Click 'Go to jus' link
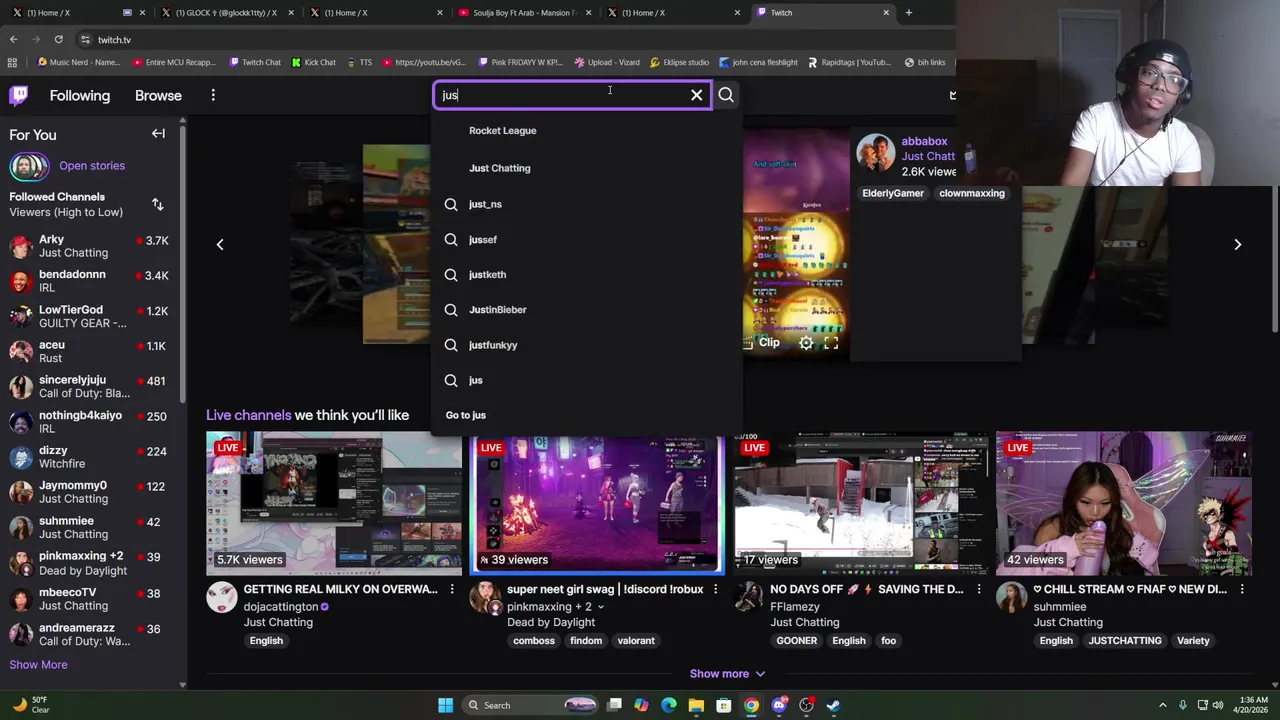The width and height of the screenshot is (1280, 720). [x=466, y=415]
